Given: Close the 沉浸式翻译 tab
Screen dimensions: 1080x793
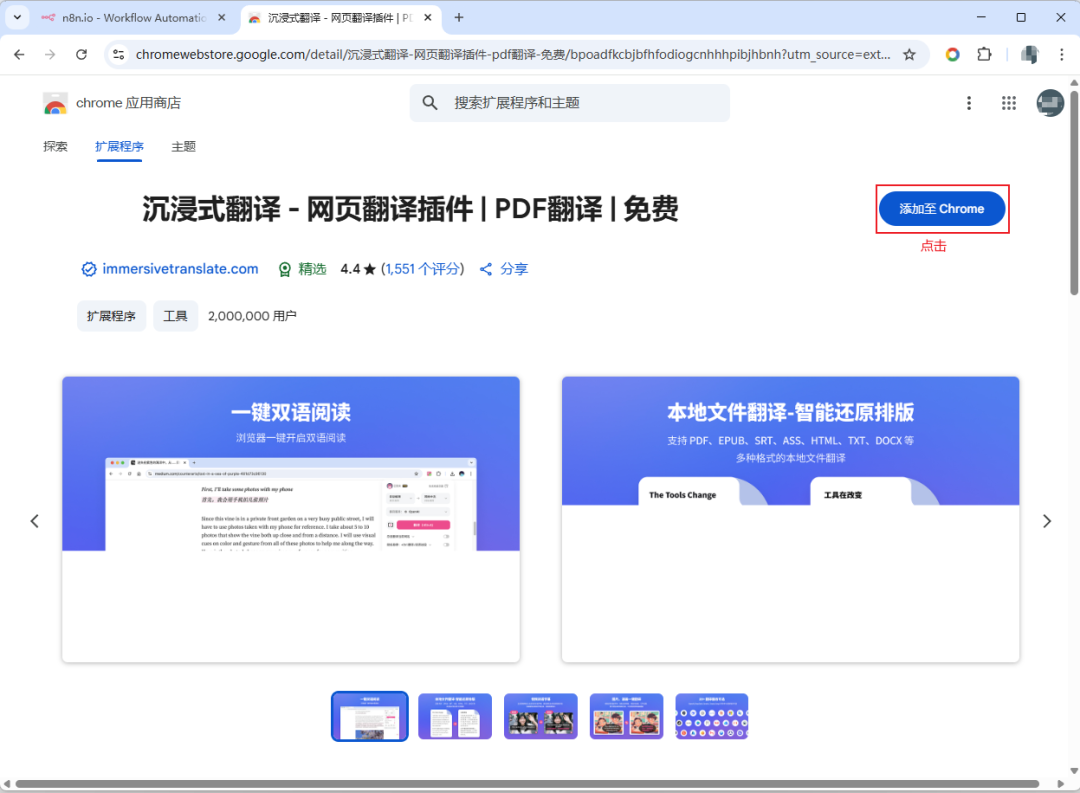Looking at the screenshot, I should click(x=428, y=18).
